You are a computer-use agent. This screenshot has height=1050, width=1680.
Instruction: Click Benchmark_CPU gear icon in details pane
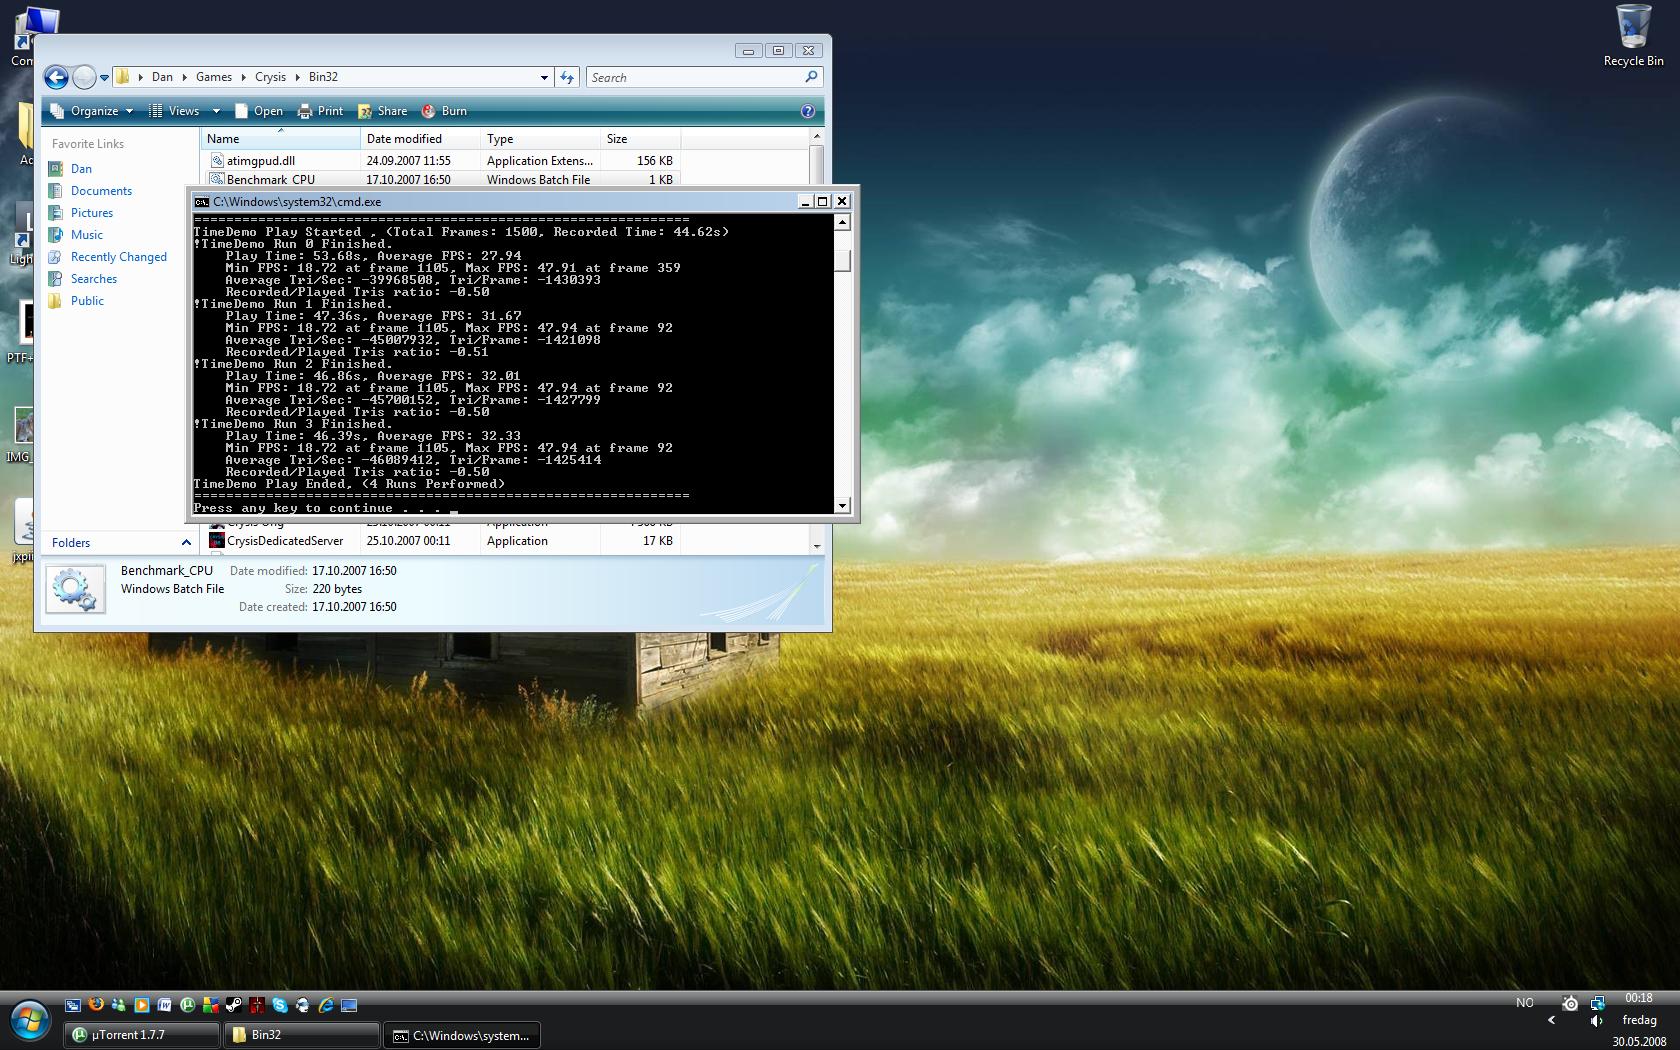pyautogui.click(x=75, y=590)
